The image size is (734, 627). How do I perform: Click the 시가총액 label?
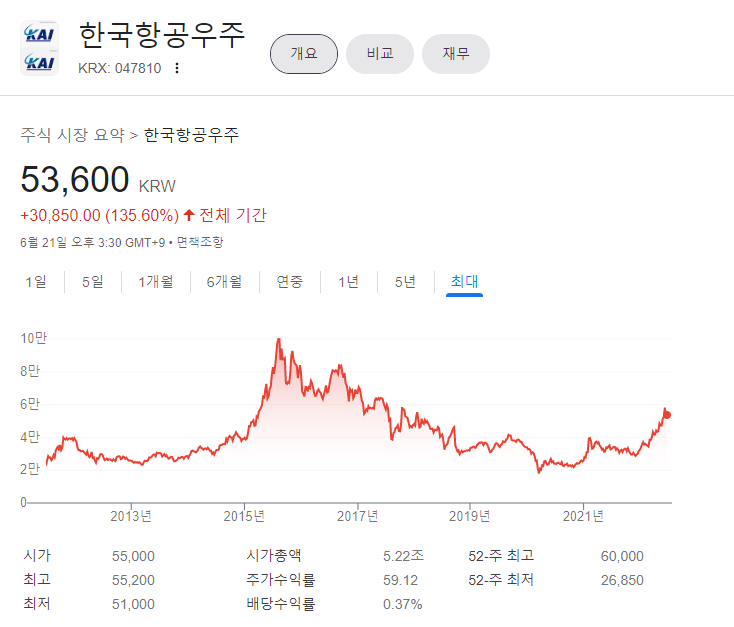coord(274,556)
